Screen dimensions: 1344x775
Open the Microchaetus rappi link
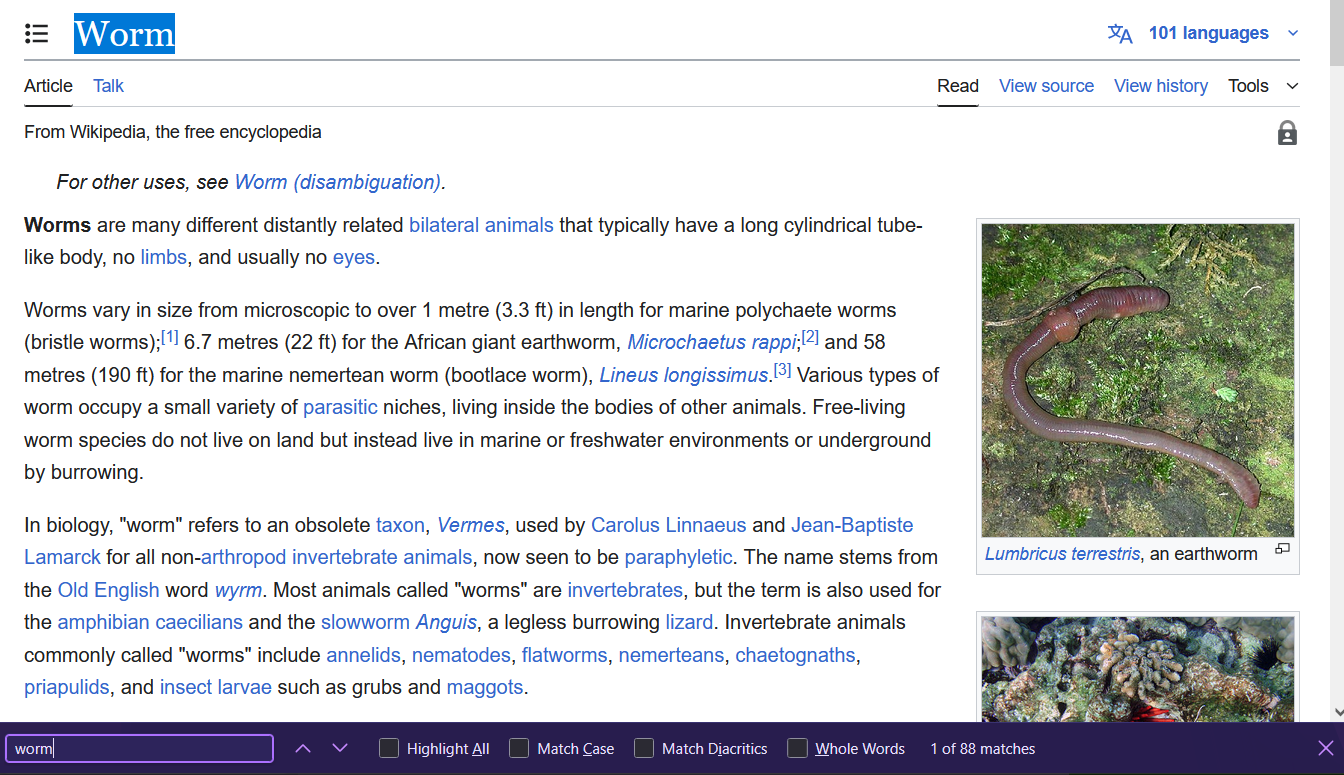pos(711,342)
